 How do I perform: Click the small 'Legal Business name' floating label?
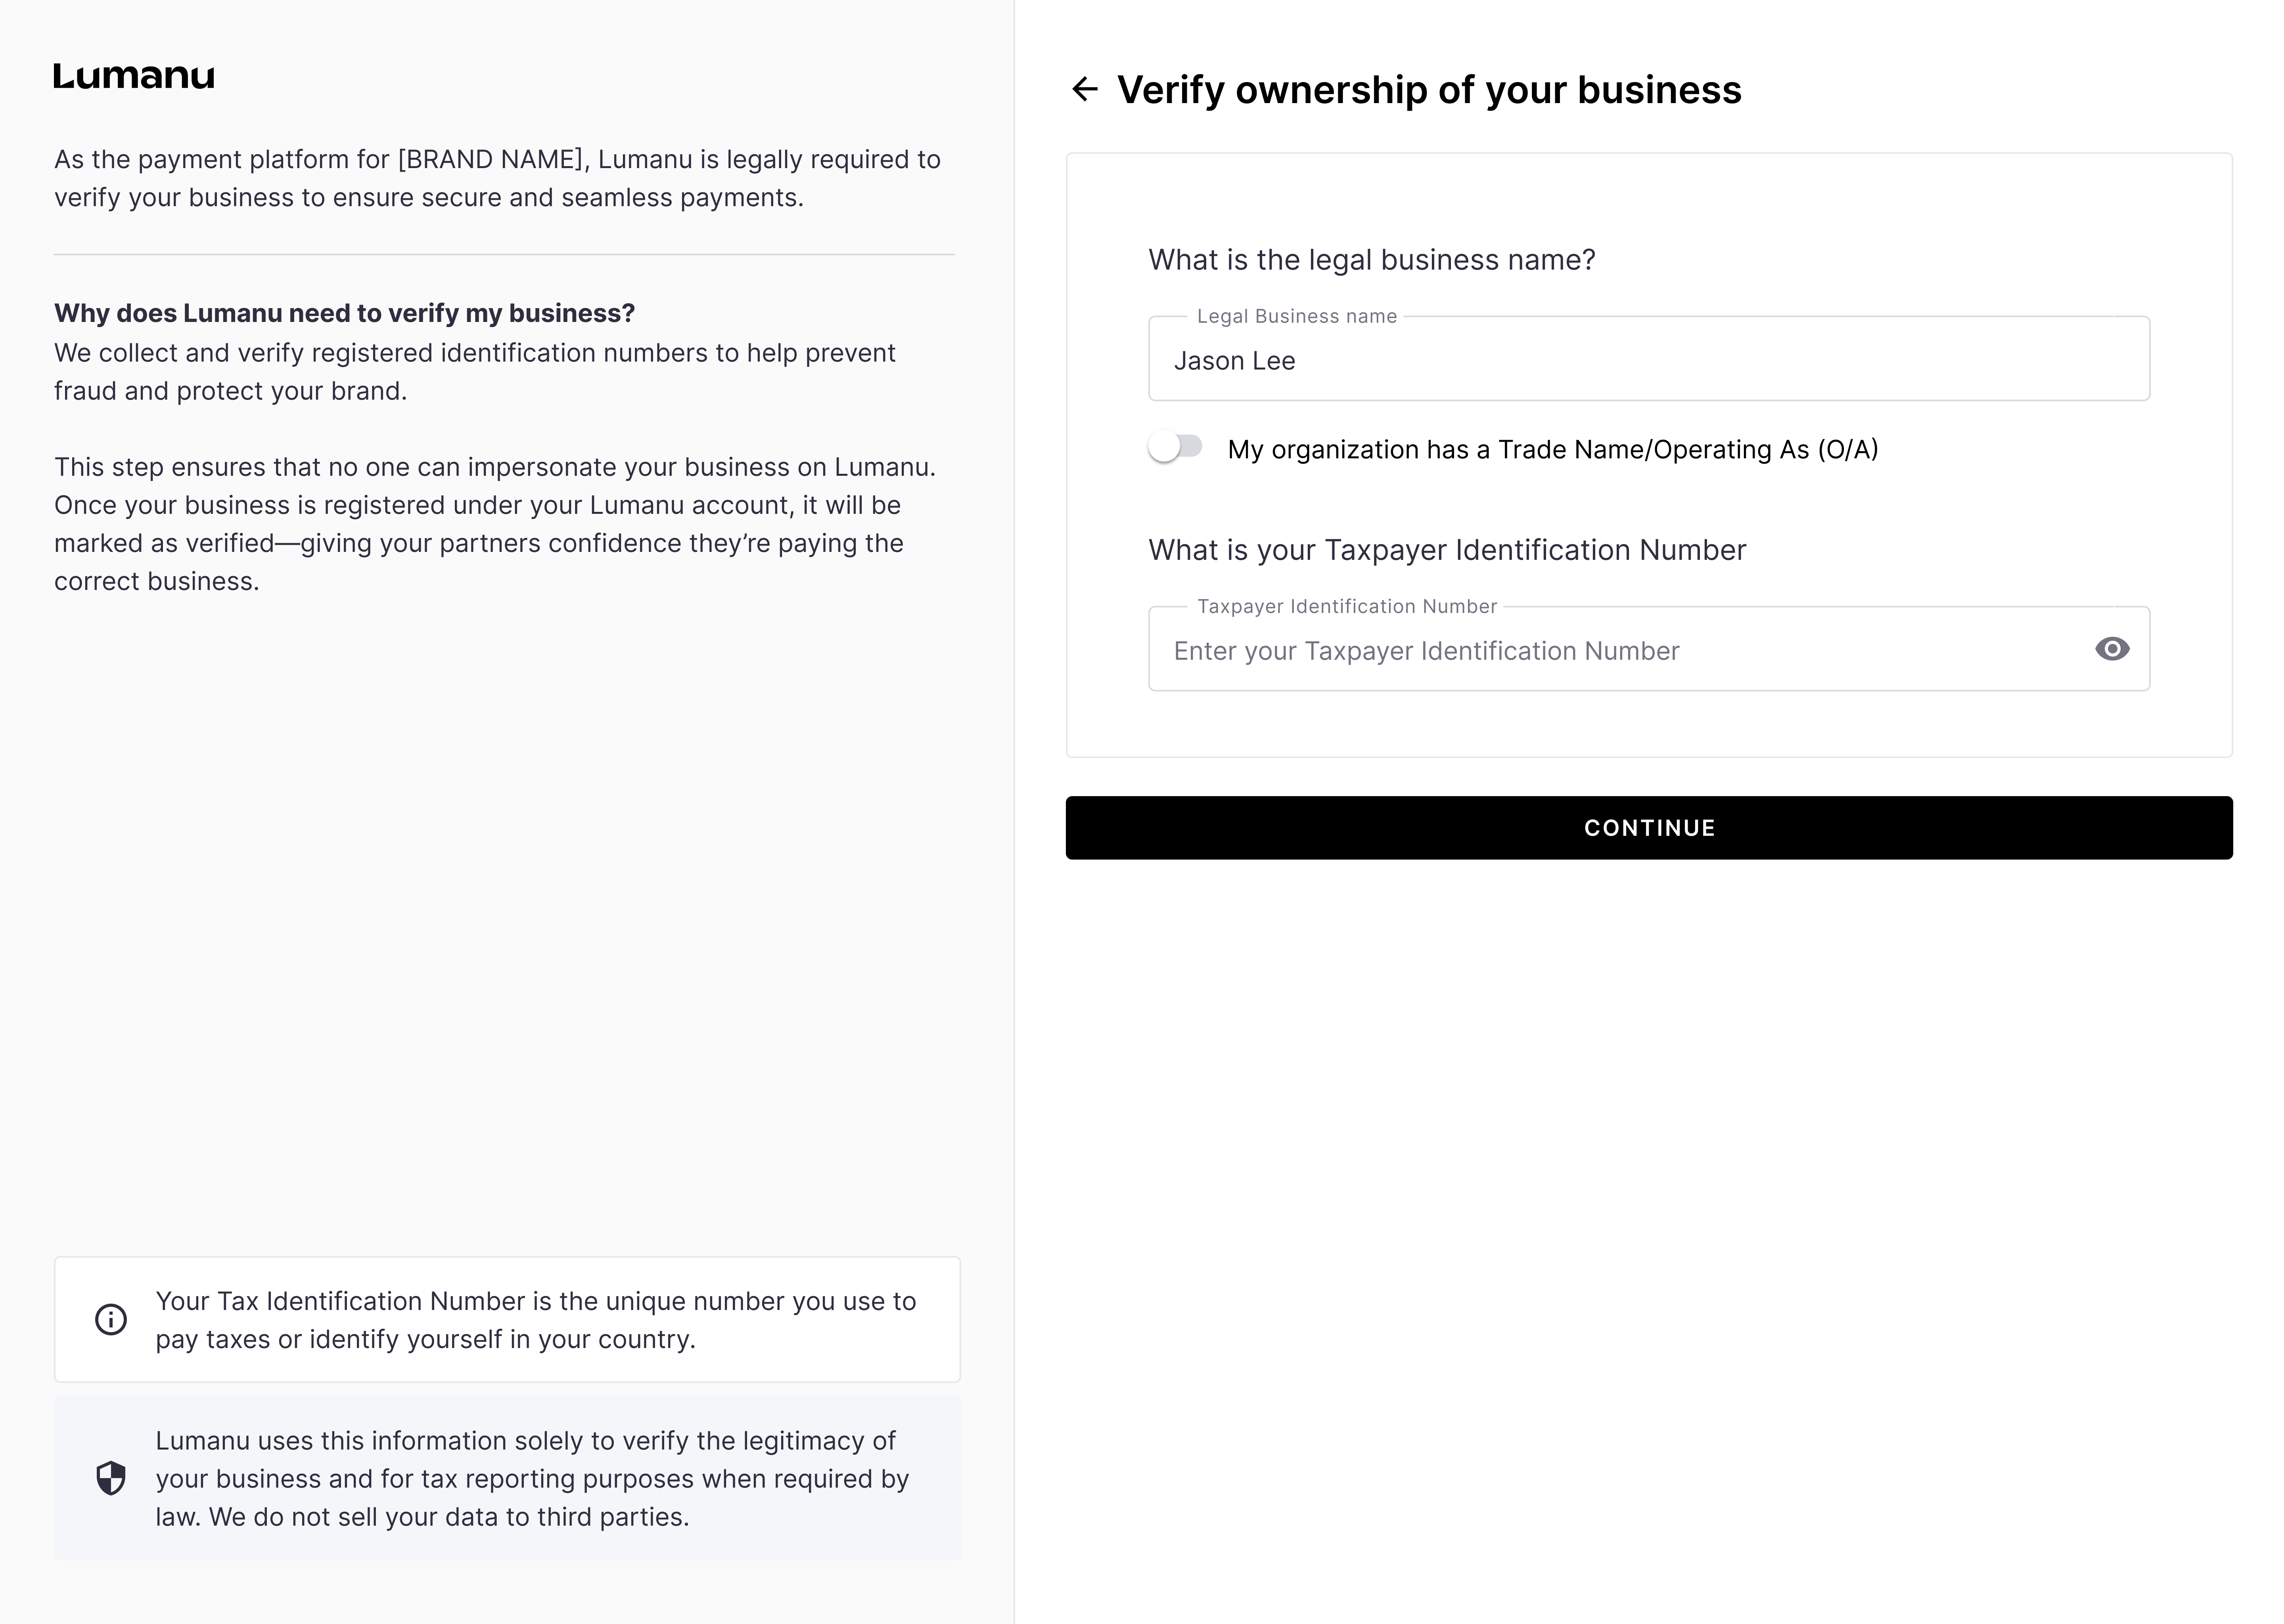(1296, 316)
